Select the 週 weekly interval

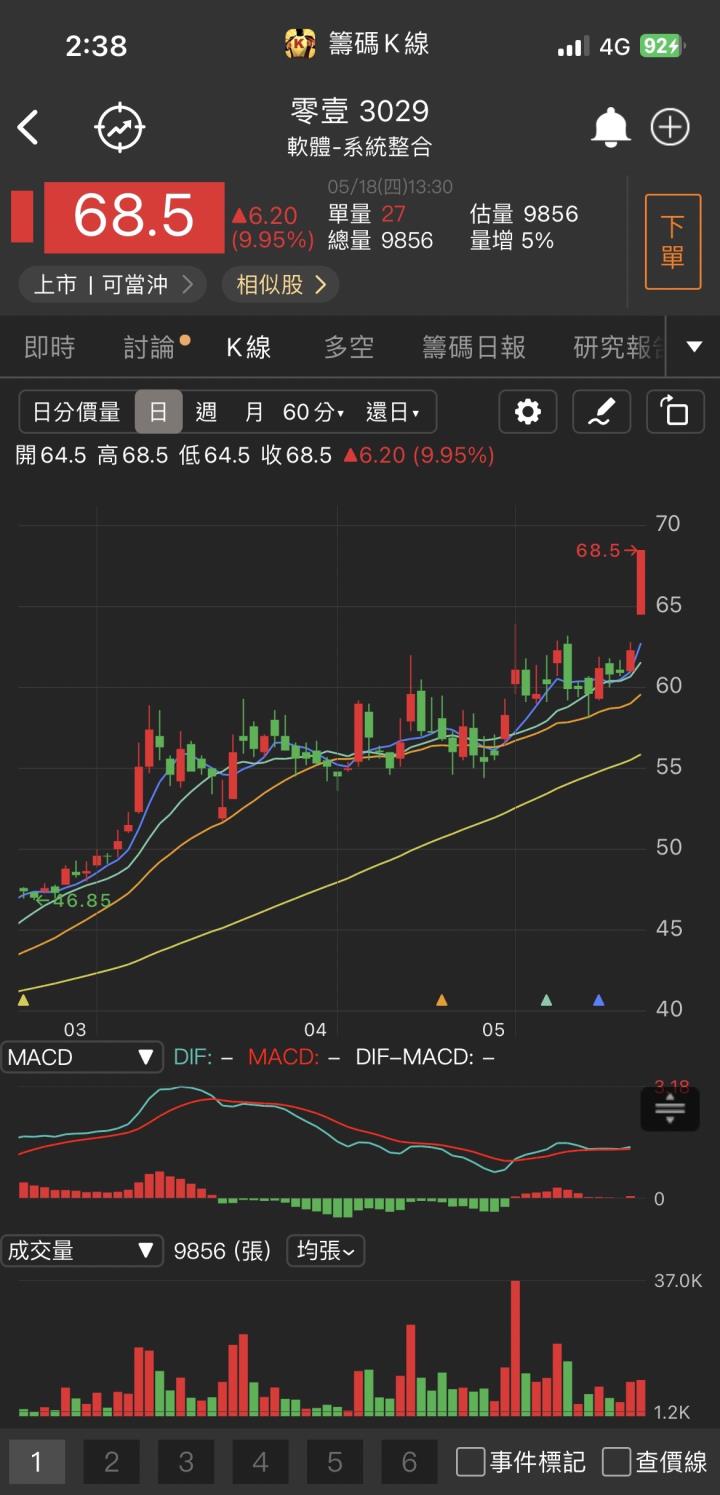207,412
